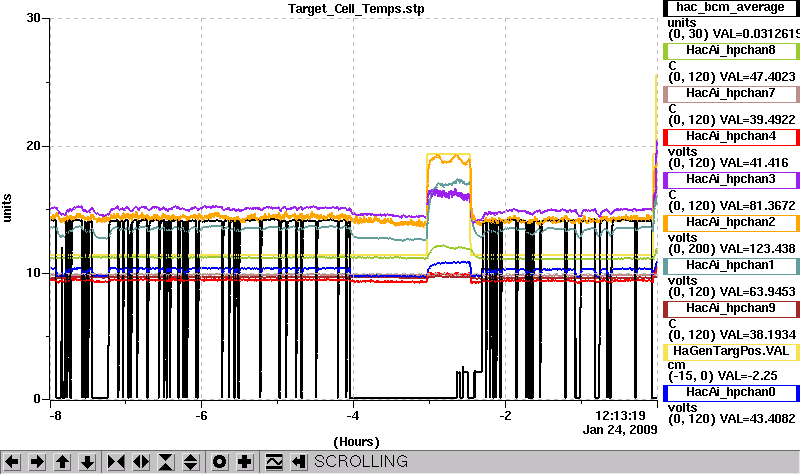Pan the plot right with the right arrow
The width and height of the screenshot is (800, 474).
[x=37, y=462]
